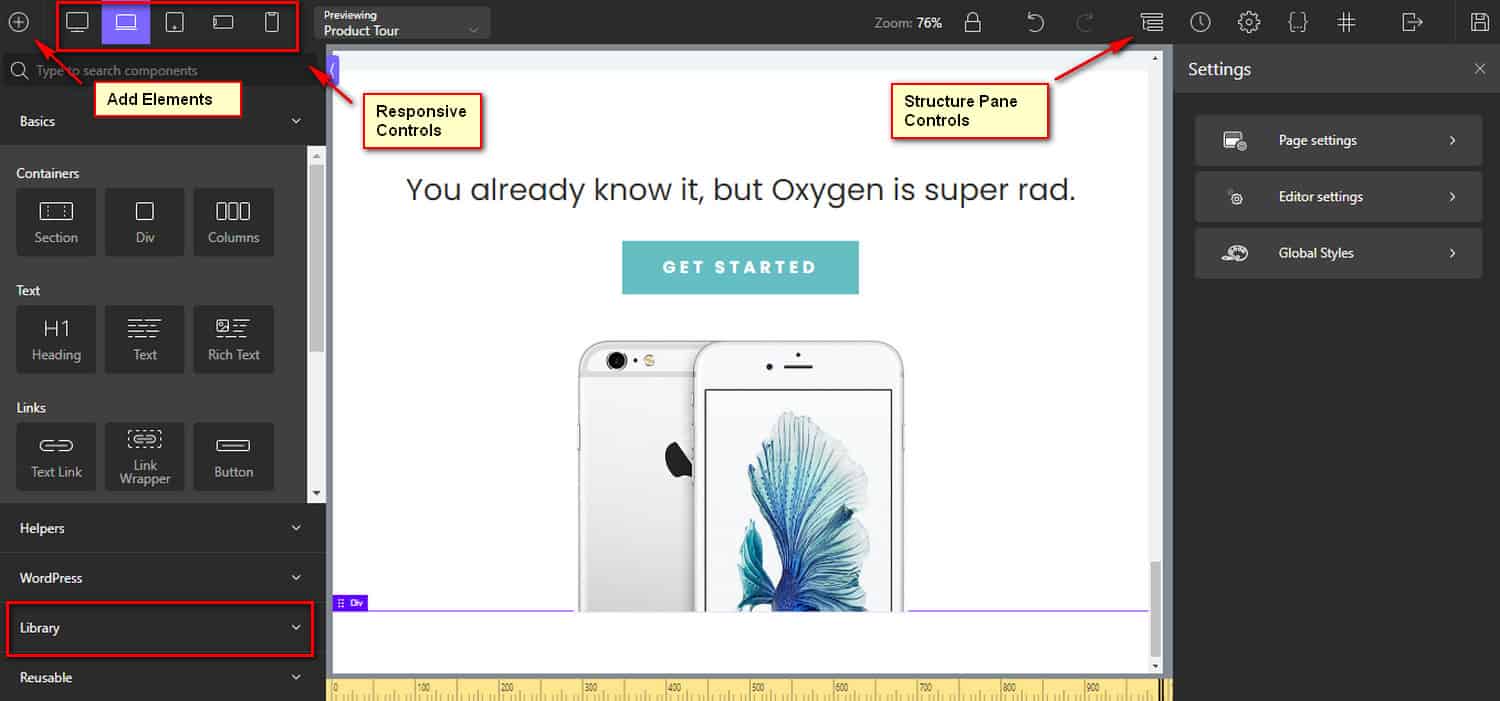Click the Settings panel title
The height and width of the screenshot is (701, 1500).
pyautogui.click(x=1219, y=69)
